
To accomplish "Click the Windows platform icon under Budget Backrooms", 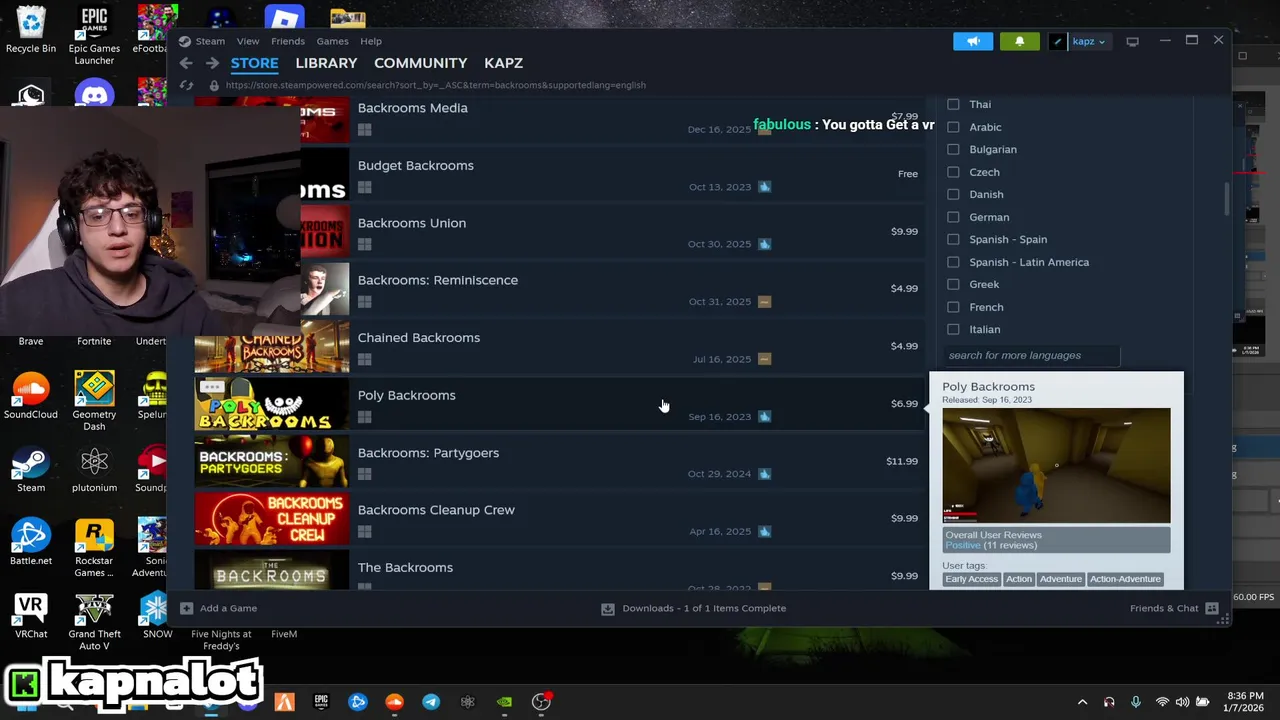I will tap(365, 187).
